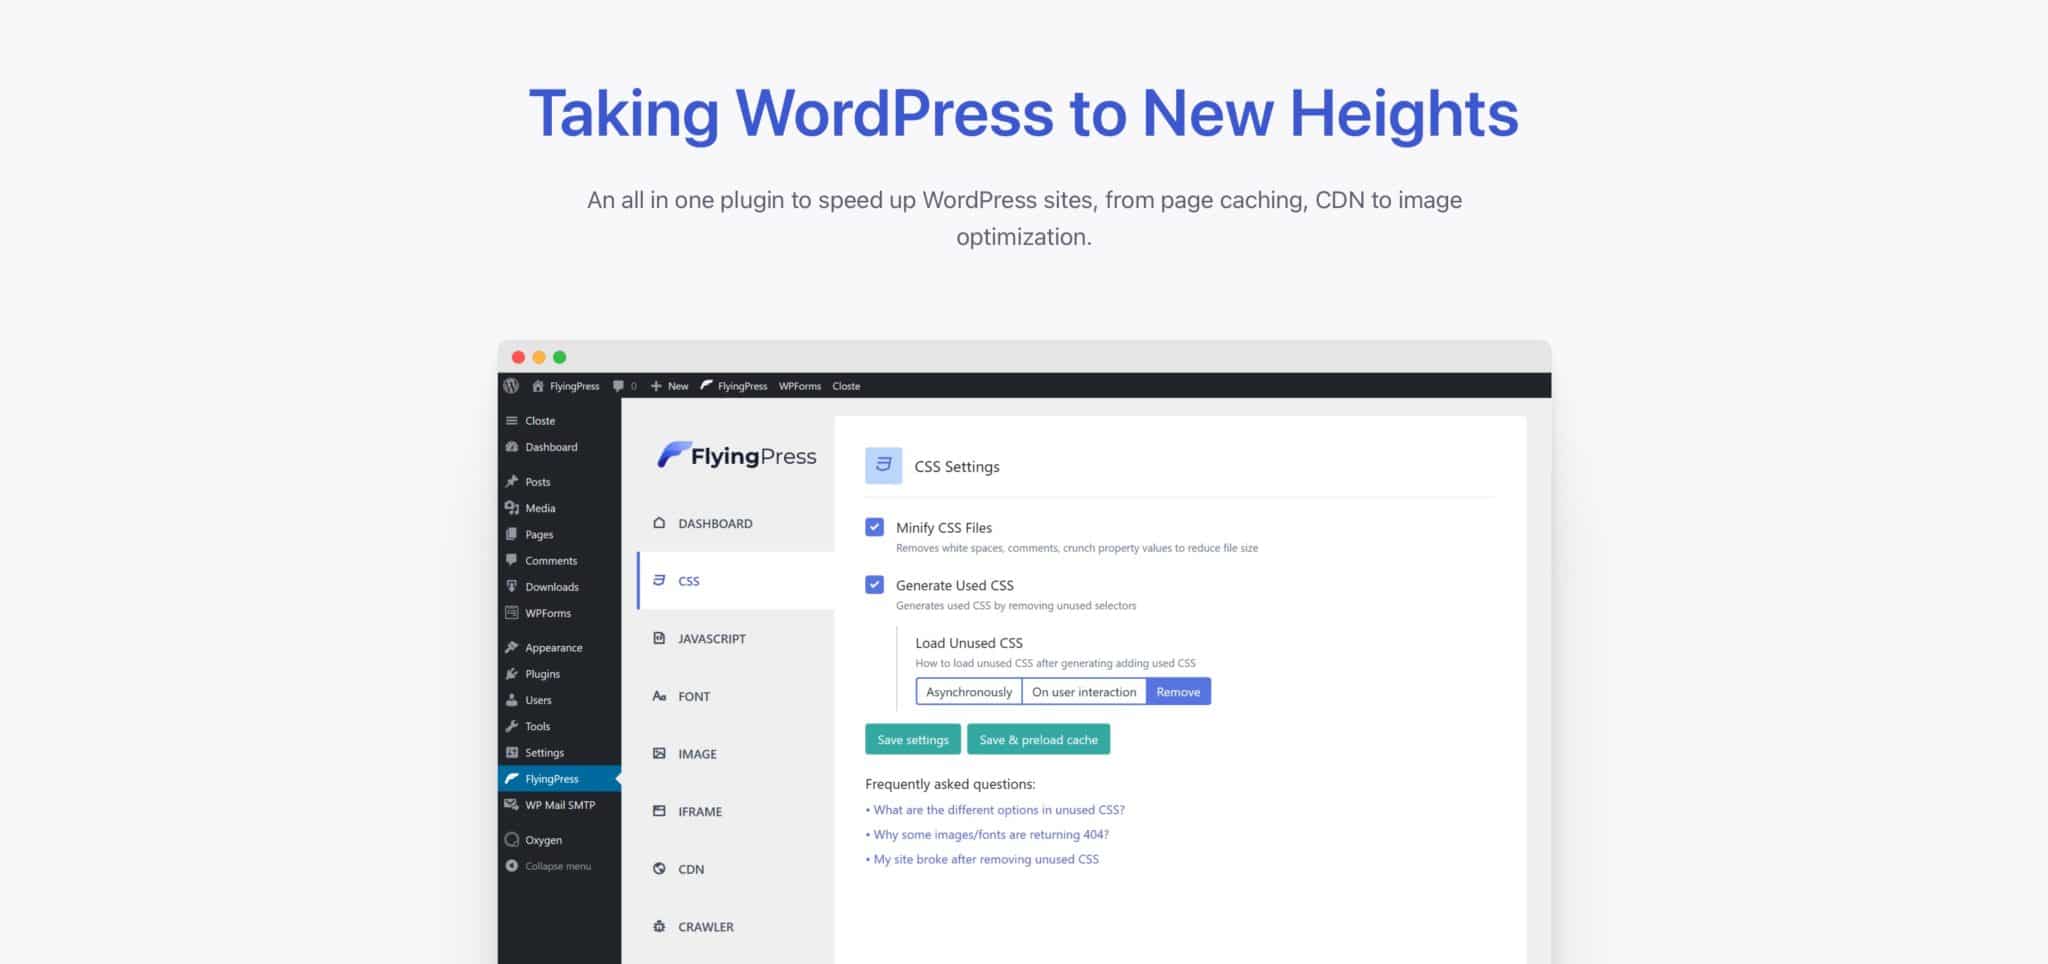Click the red close window dot
The image size is (2048, 964).
pos(518,357)
